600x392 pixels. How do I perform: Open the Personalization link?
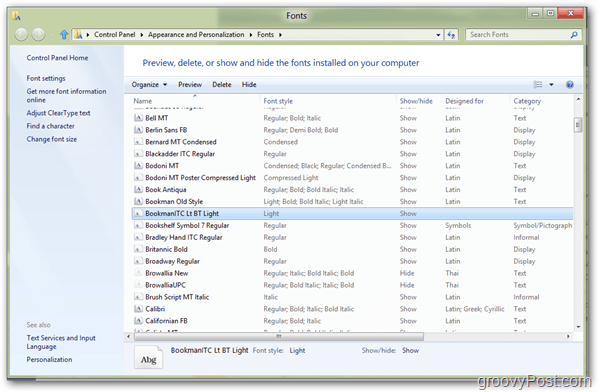pos(49,359)
